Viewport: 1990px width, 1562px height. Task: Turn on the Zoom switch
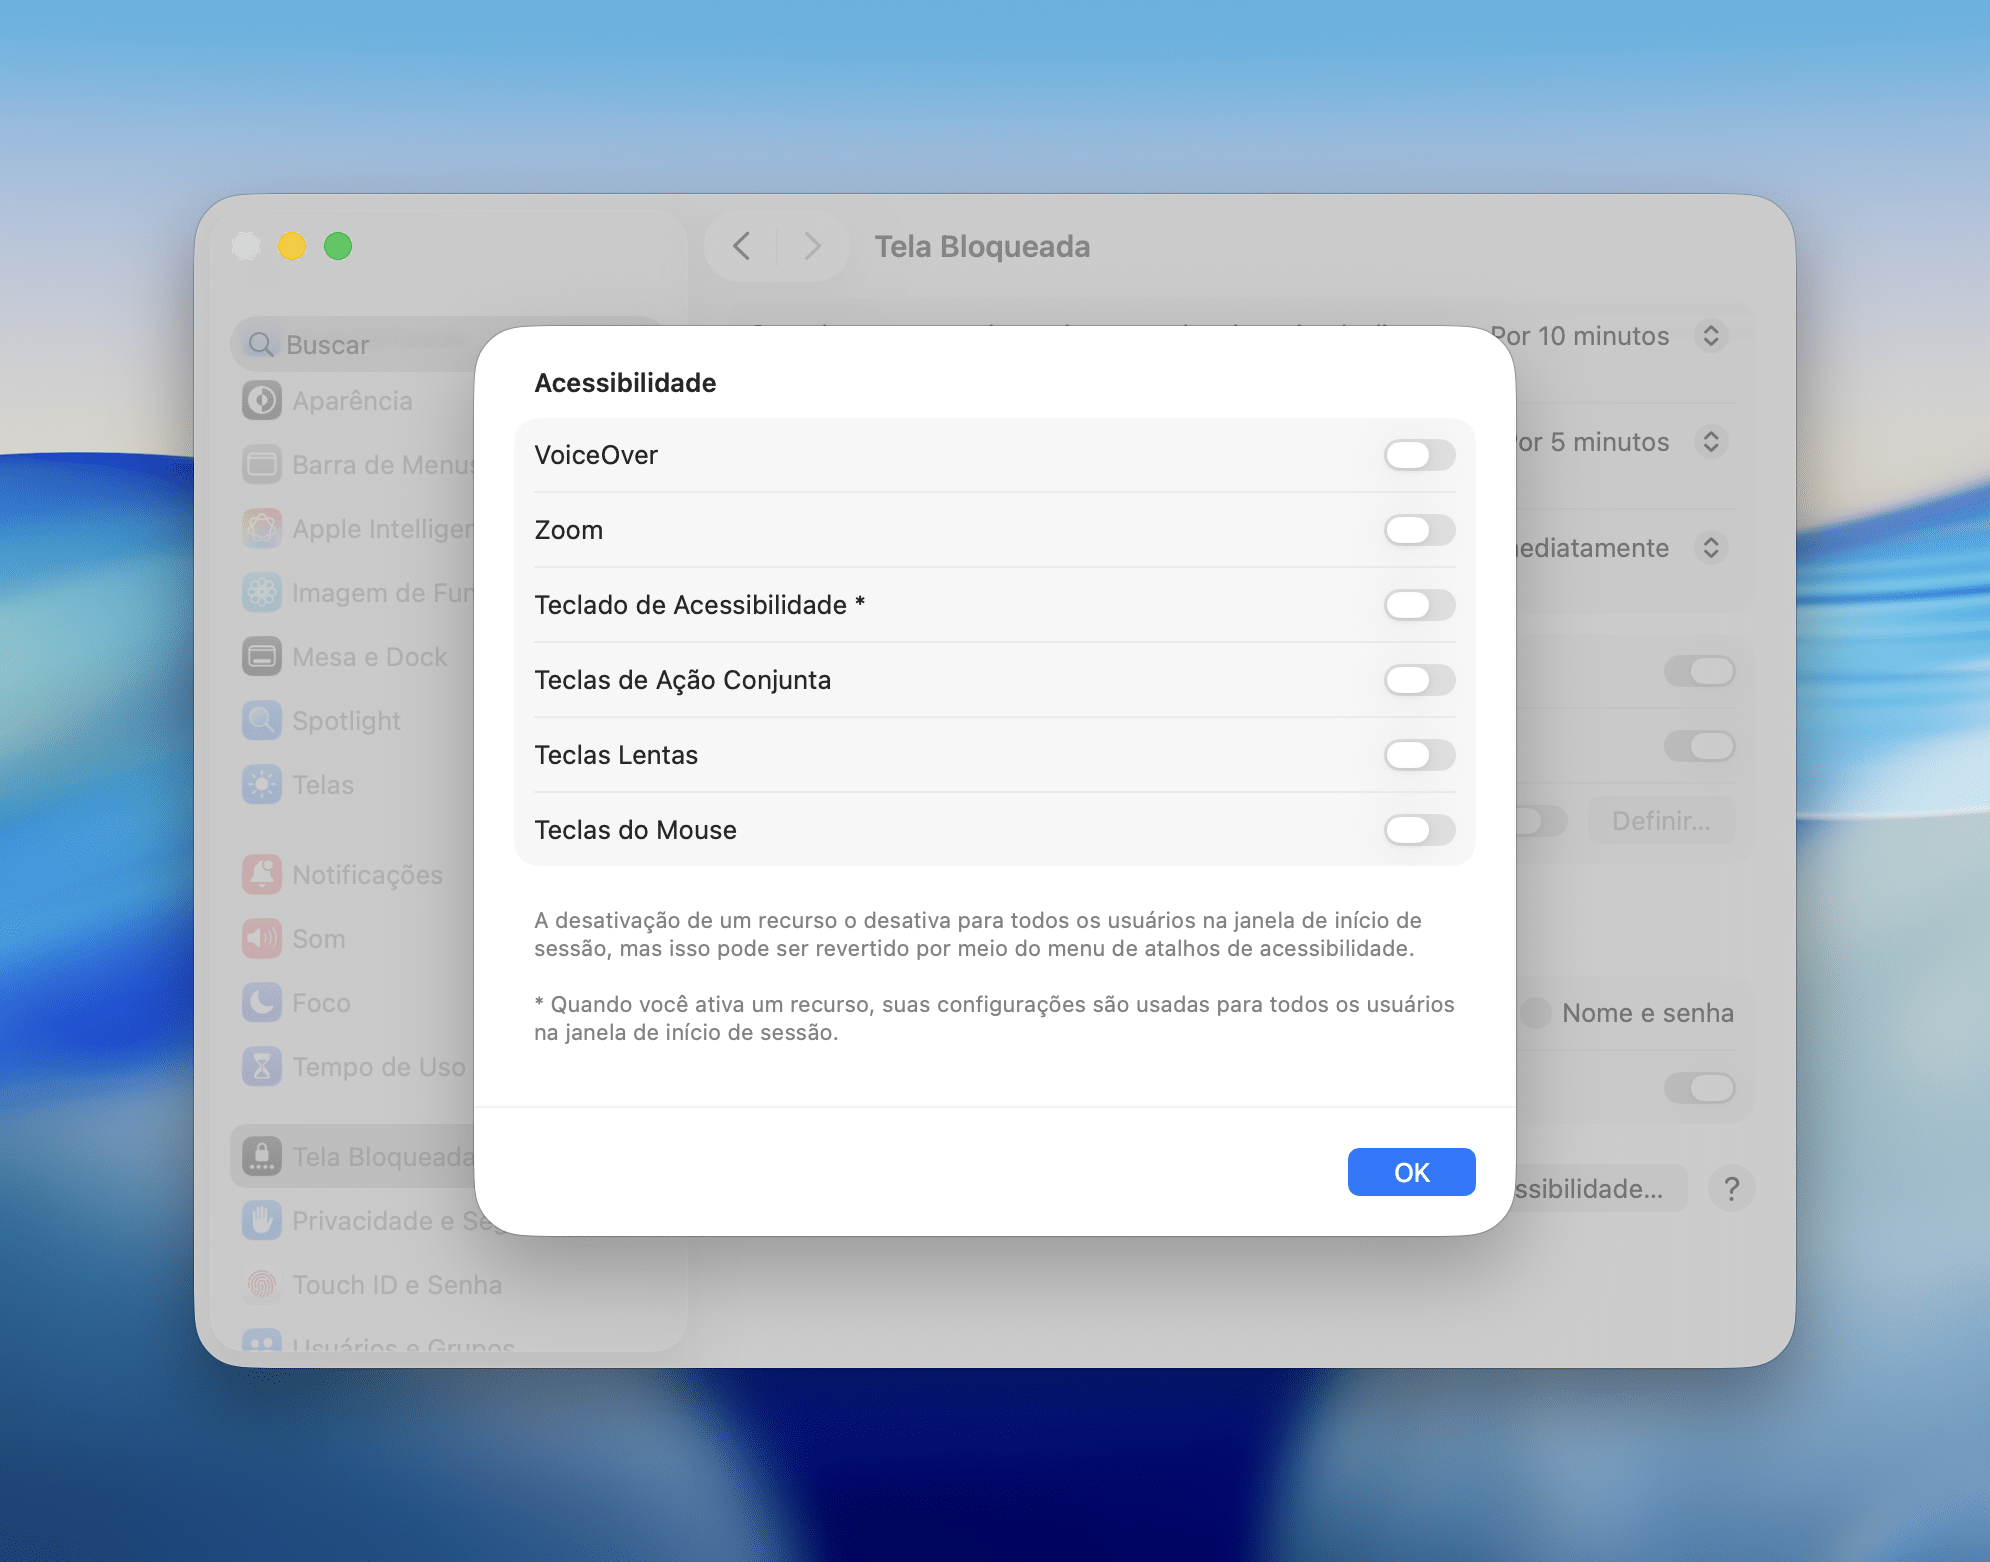[x=1419, y=530]
